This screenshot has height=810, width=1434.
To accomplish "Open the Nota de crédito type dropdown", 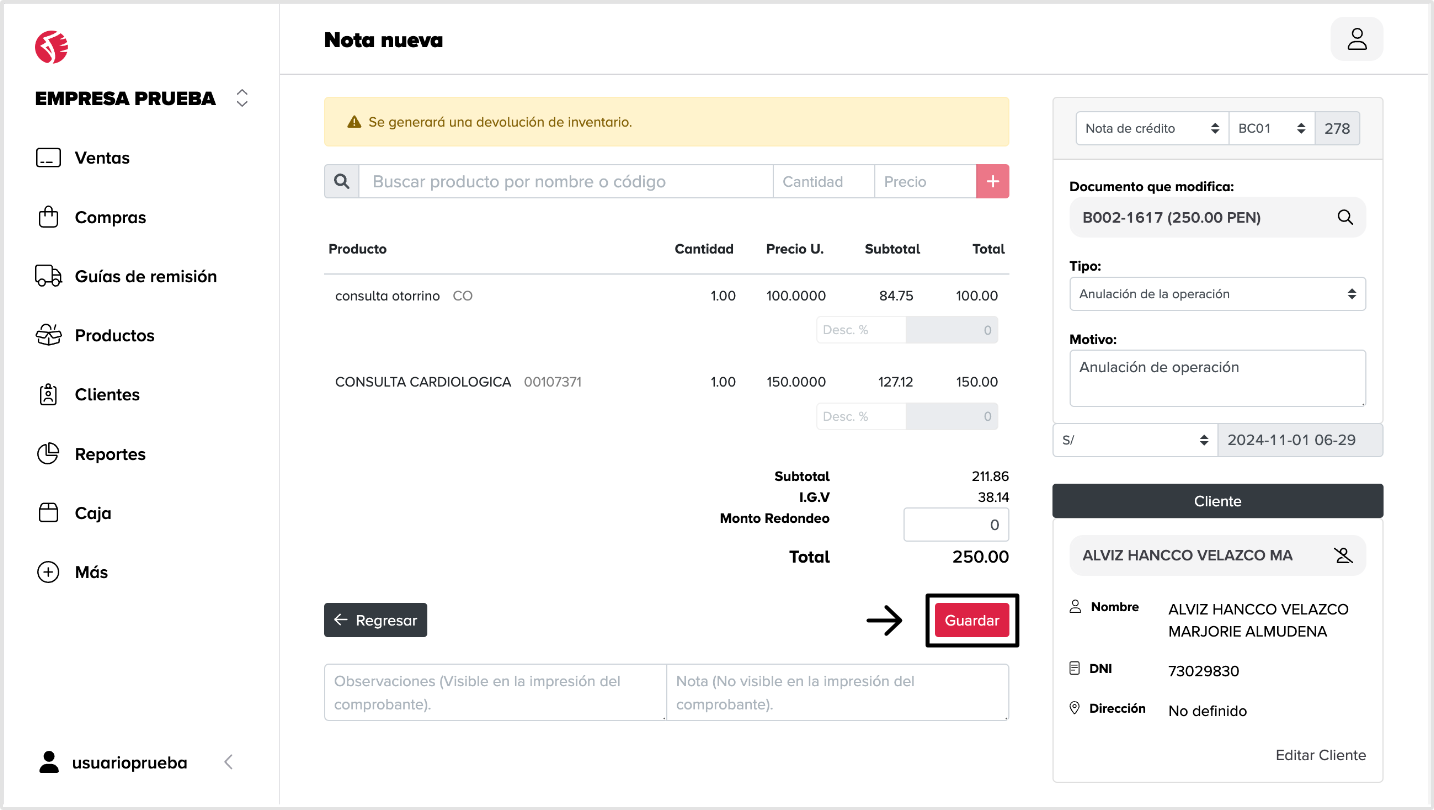I will coord(1152,128).
